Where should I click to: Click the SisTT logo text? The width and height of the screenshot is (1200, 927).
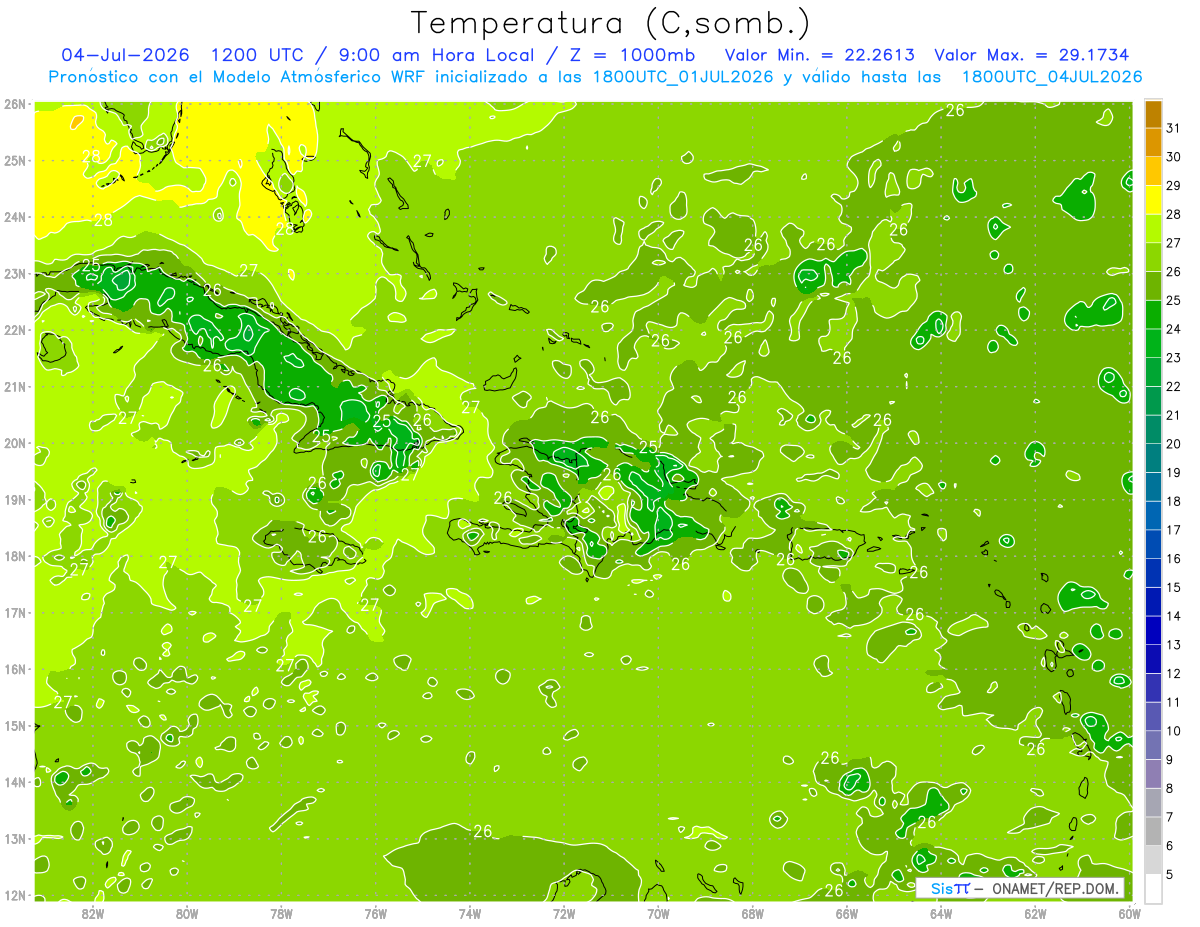tap(950, 888)
